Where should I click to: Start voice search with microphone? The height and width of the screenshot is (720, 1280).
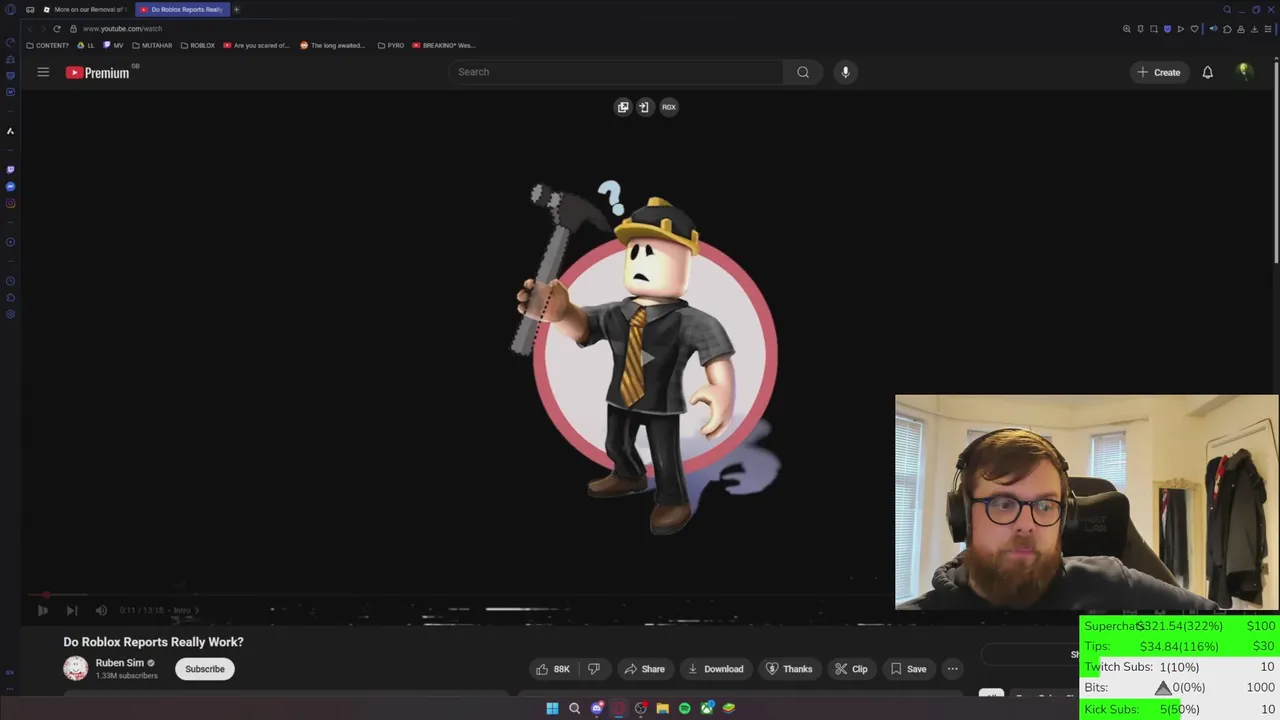[845, 72]
